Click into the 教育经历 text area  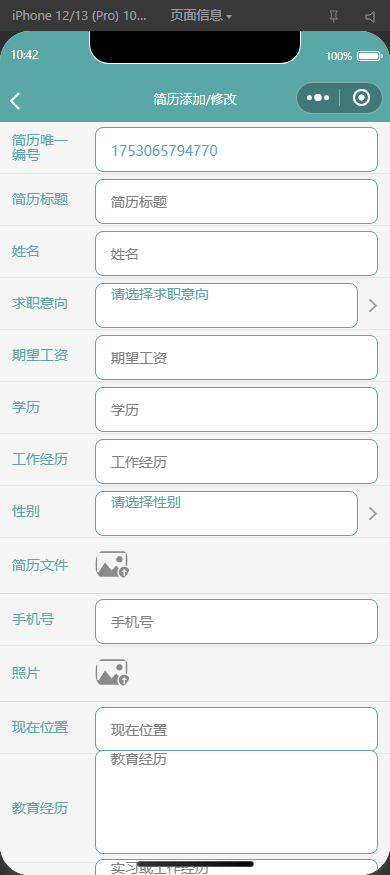[237, 802]
